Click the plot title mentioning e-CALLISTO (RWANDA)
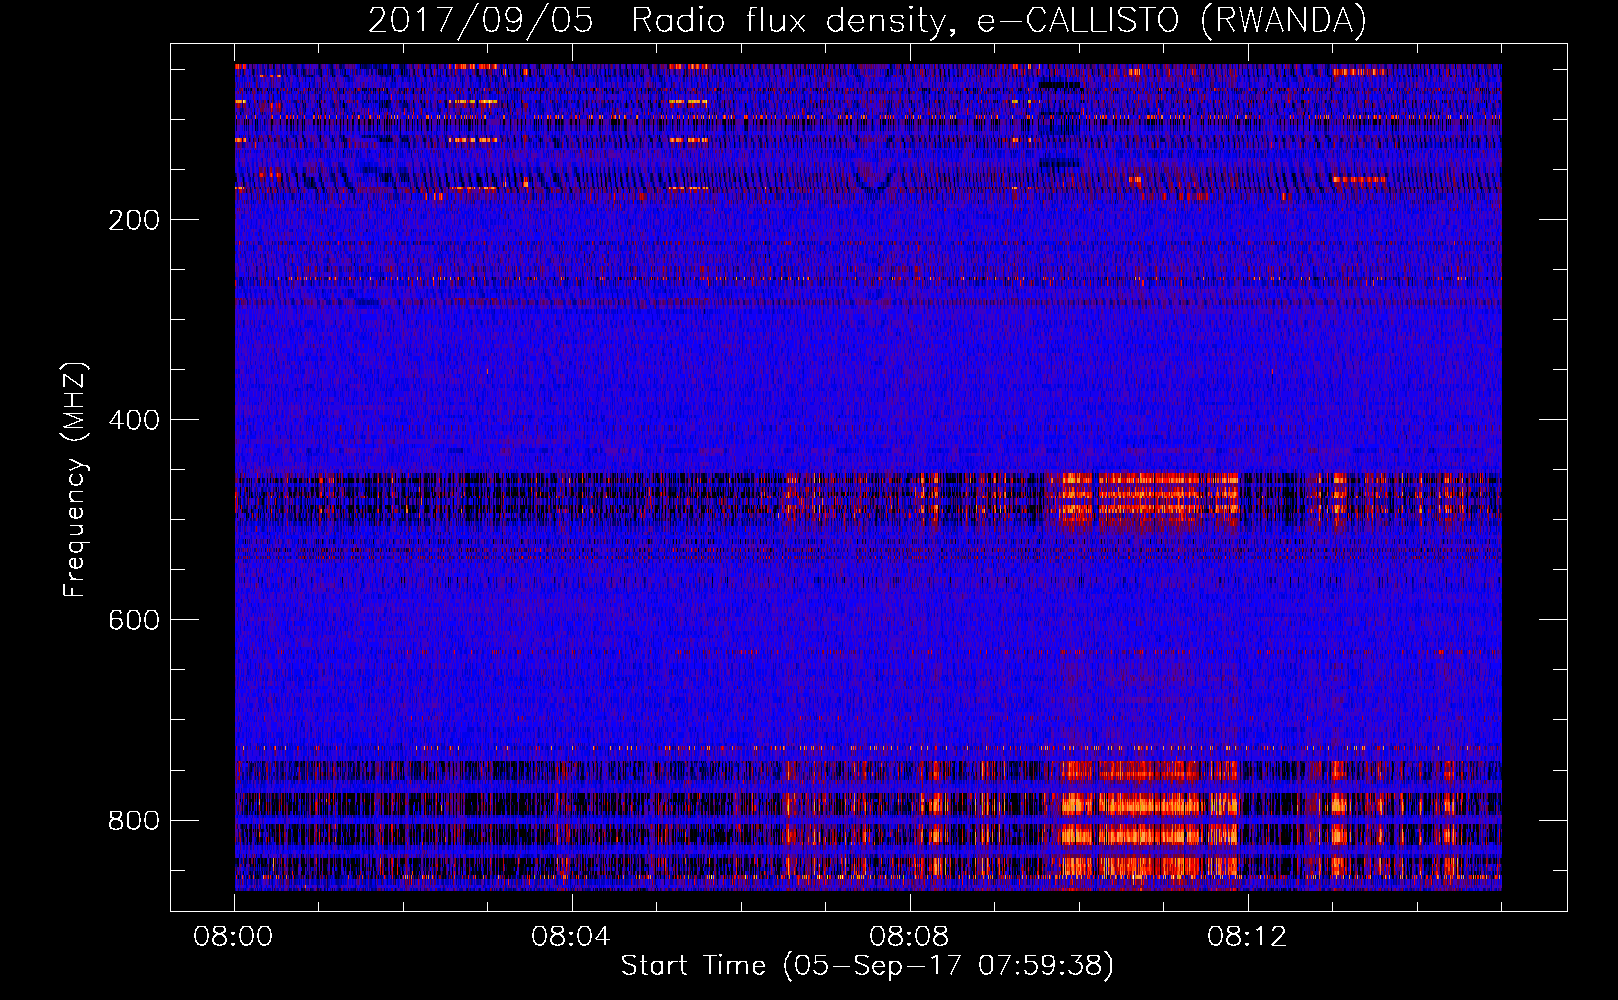 pyautogui.click(x=867, y=20)
